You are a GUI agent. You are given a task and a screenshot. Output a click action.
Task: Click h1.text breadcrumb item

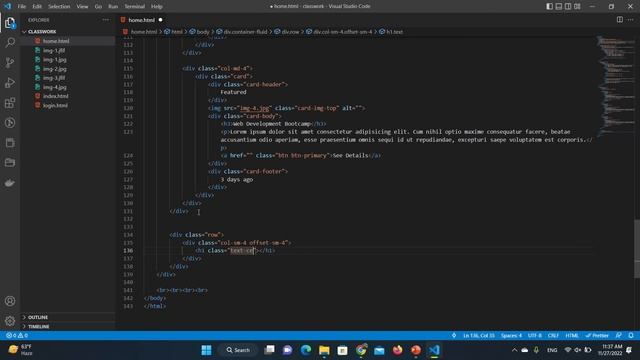[394, 31]
